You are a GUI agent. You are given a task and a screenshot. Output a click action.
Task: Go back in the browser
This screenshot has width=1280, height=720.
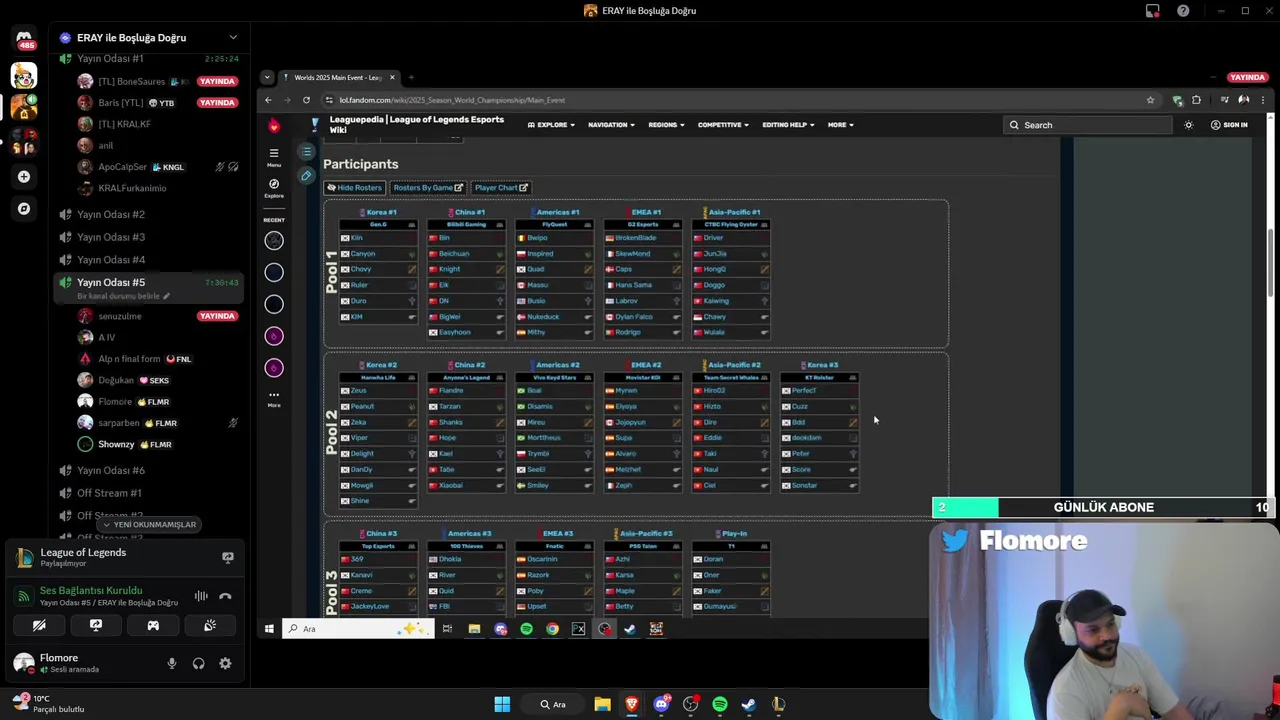tap(268, 100)
